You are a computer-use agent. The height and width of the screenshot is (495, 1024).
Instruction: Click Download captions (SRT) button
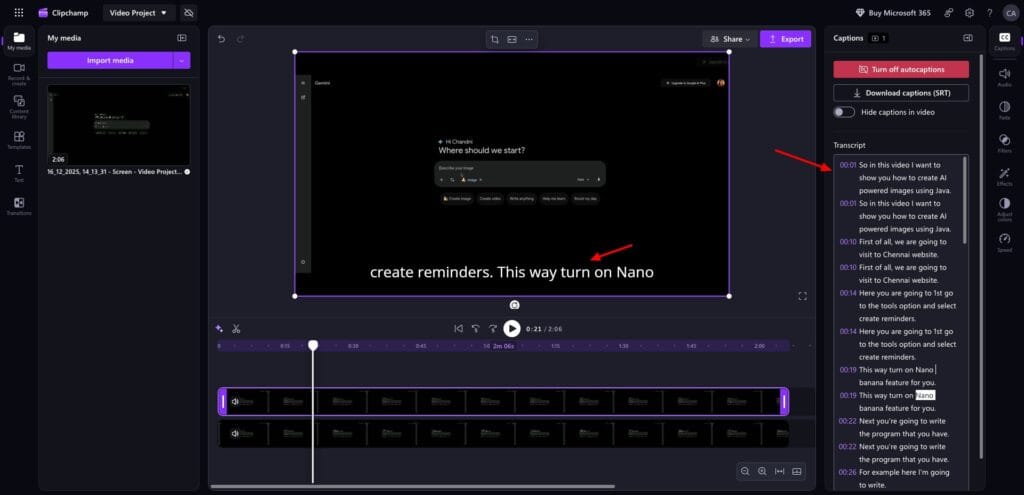coord(900,93)
